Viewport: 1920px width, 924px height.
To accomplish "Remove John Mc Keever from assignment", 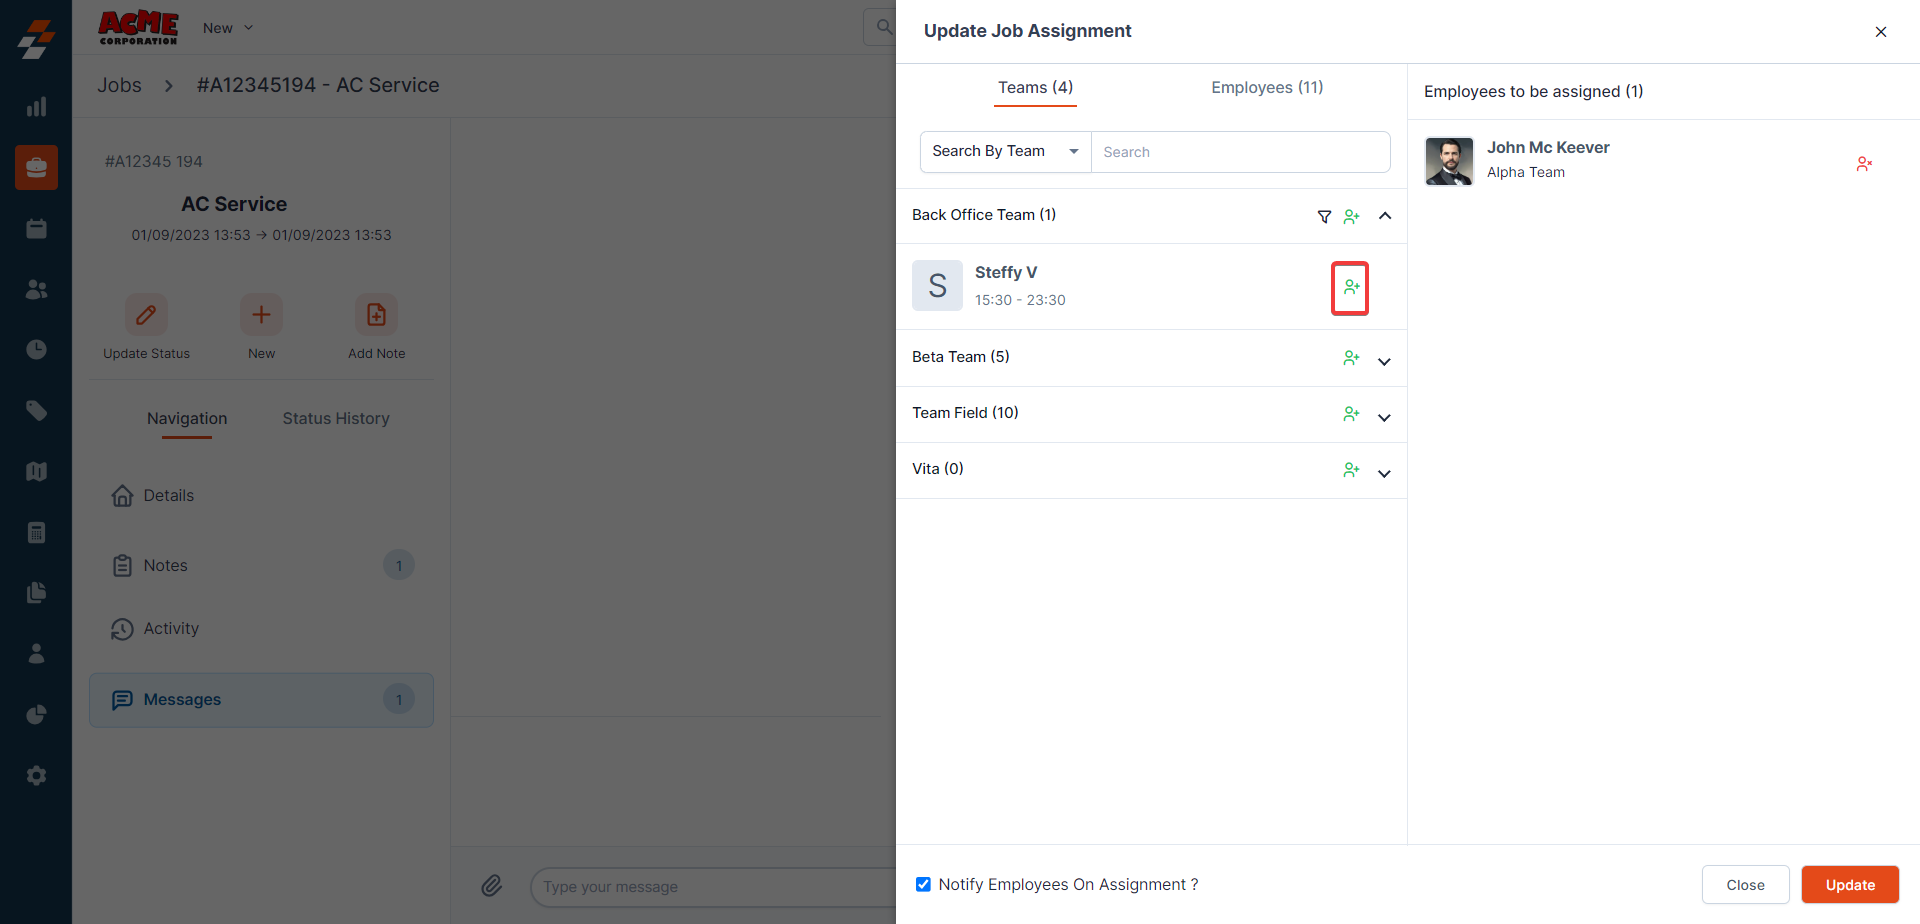I will [1863, 164].
